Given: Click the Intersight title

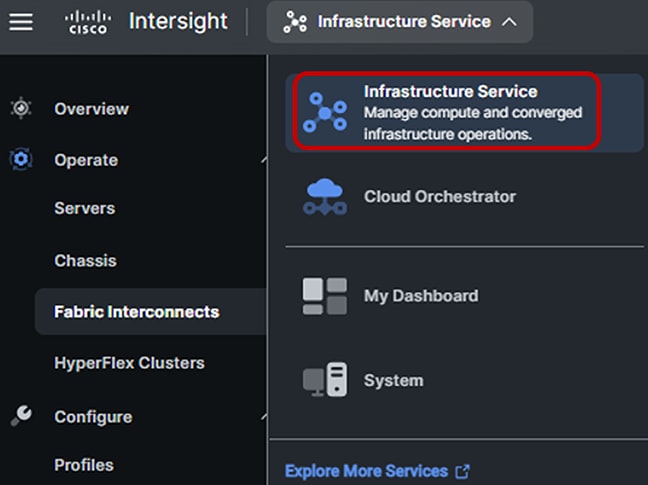Looking at the screenshot, I should click(x=178, y=21).
